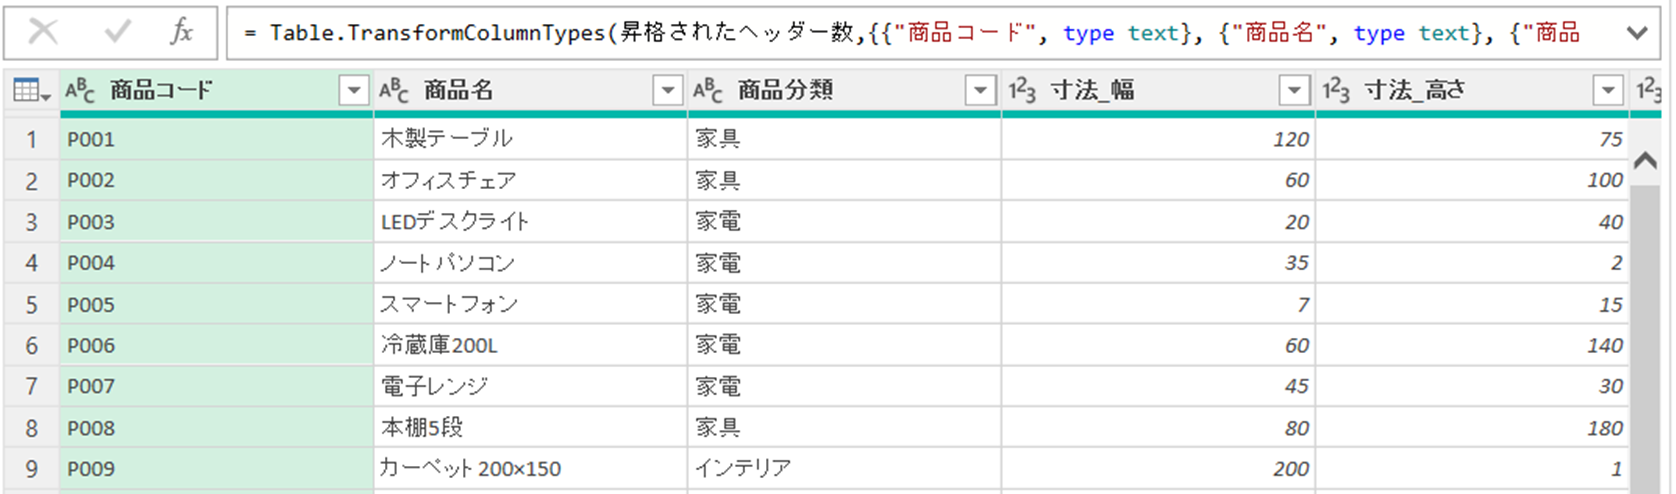
Task: Click the ABC type icon of 商品分類 column
Action: click(708, 91)
